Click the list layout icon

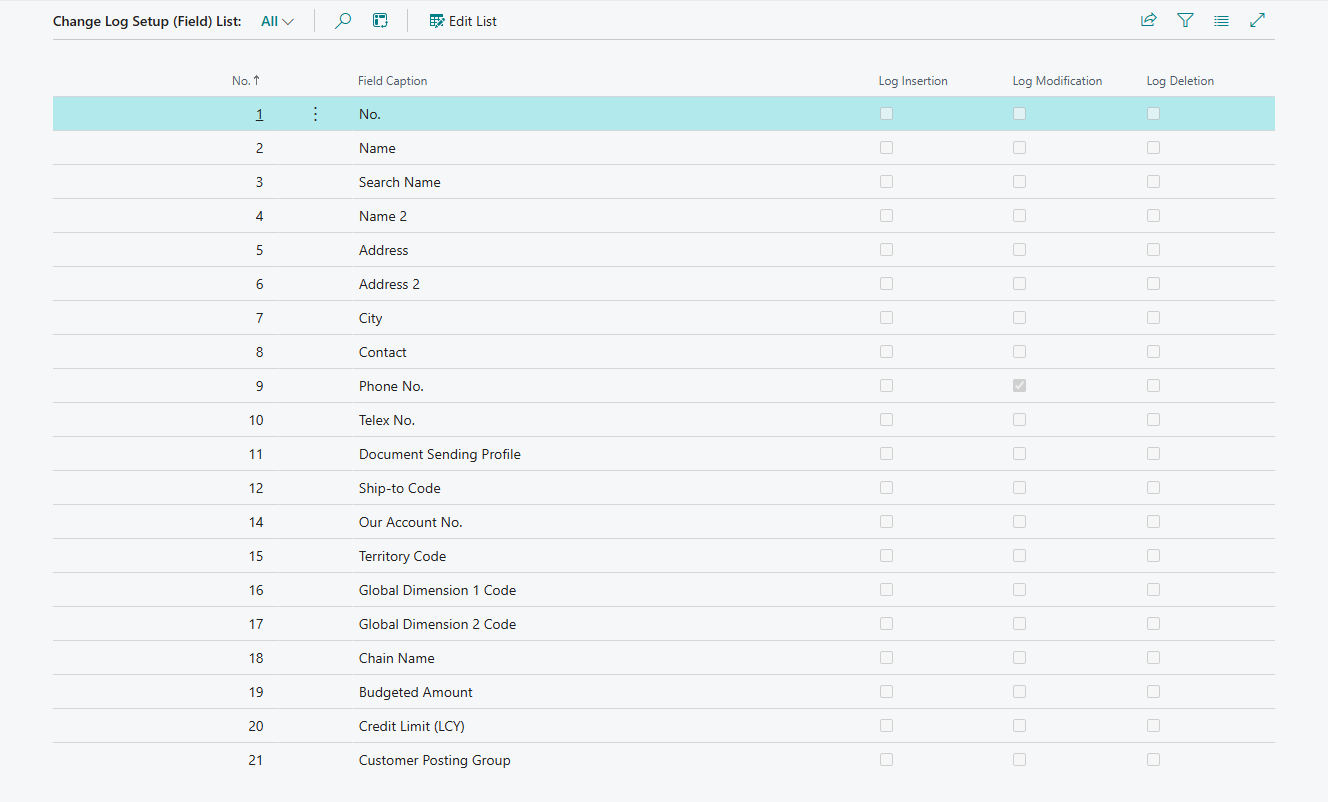(x=1221, y=20)
